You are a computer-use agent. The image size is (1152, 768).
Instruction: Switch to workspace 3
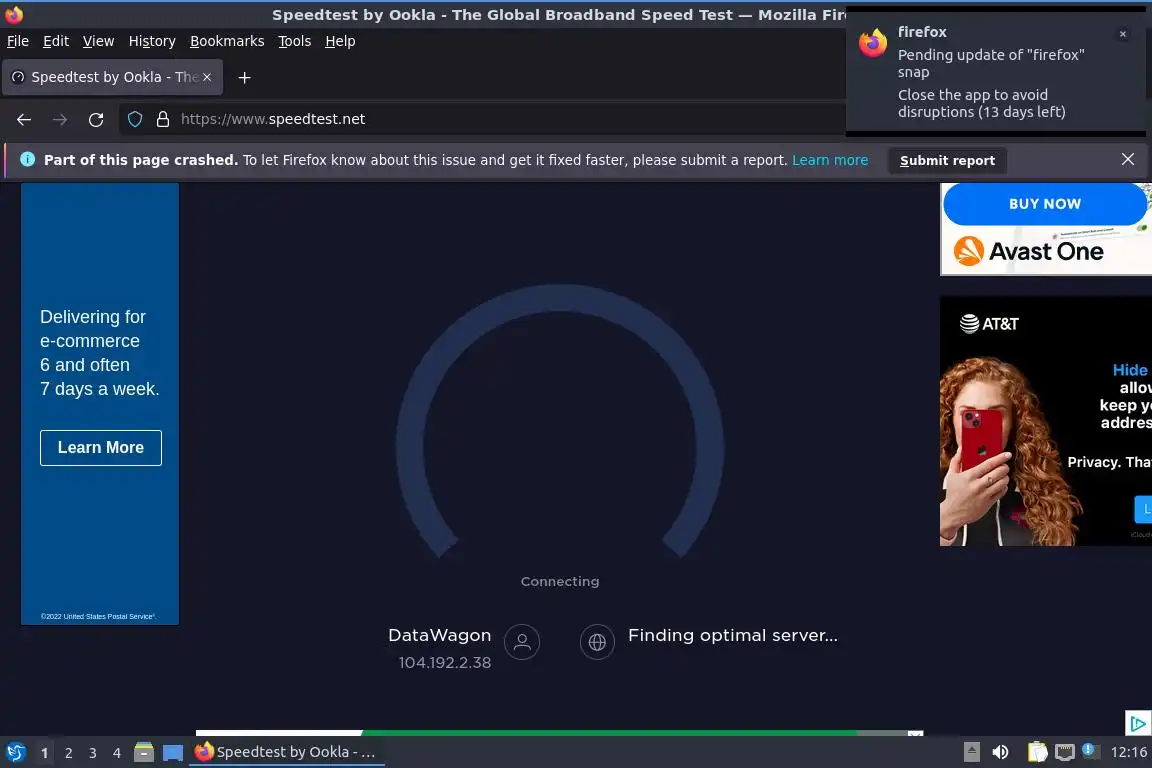(x=93, y=753)
